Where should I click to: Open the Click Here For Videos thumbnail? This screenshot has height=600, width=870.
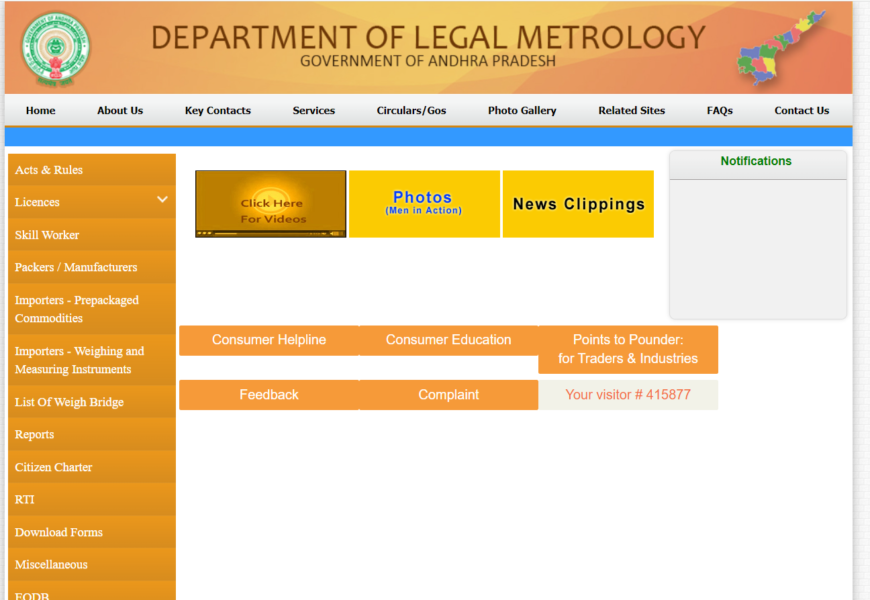[271, 204]
